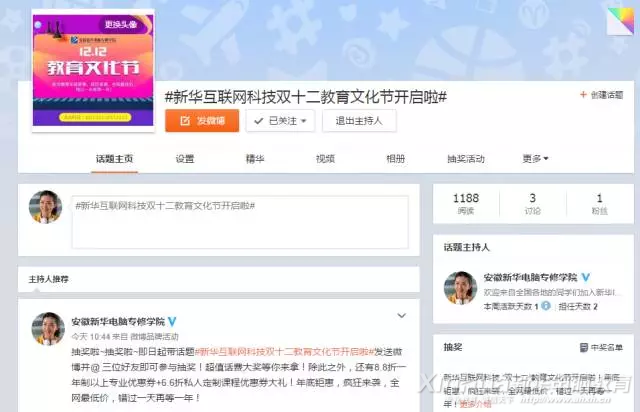The width and height of the screenshot is (640, 412).
Task: Open the 更多介绍 link in lottery panel
Action: pos(475,404)
